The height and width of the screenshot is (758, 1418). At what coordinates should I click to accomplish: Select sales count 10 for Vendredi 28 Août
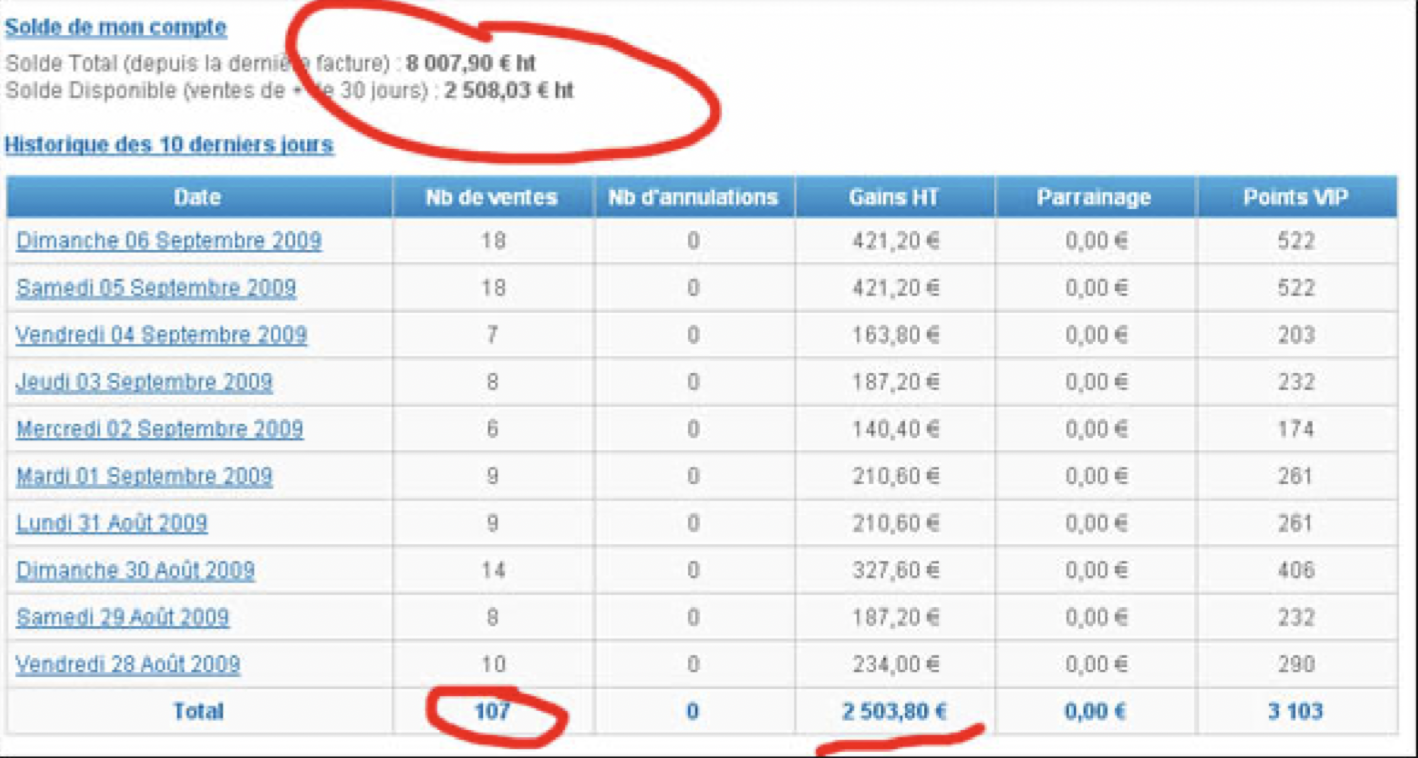(x=493, y=664)
